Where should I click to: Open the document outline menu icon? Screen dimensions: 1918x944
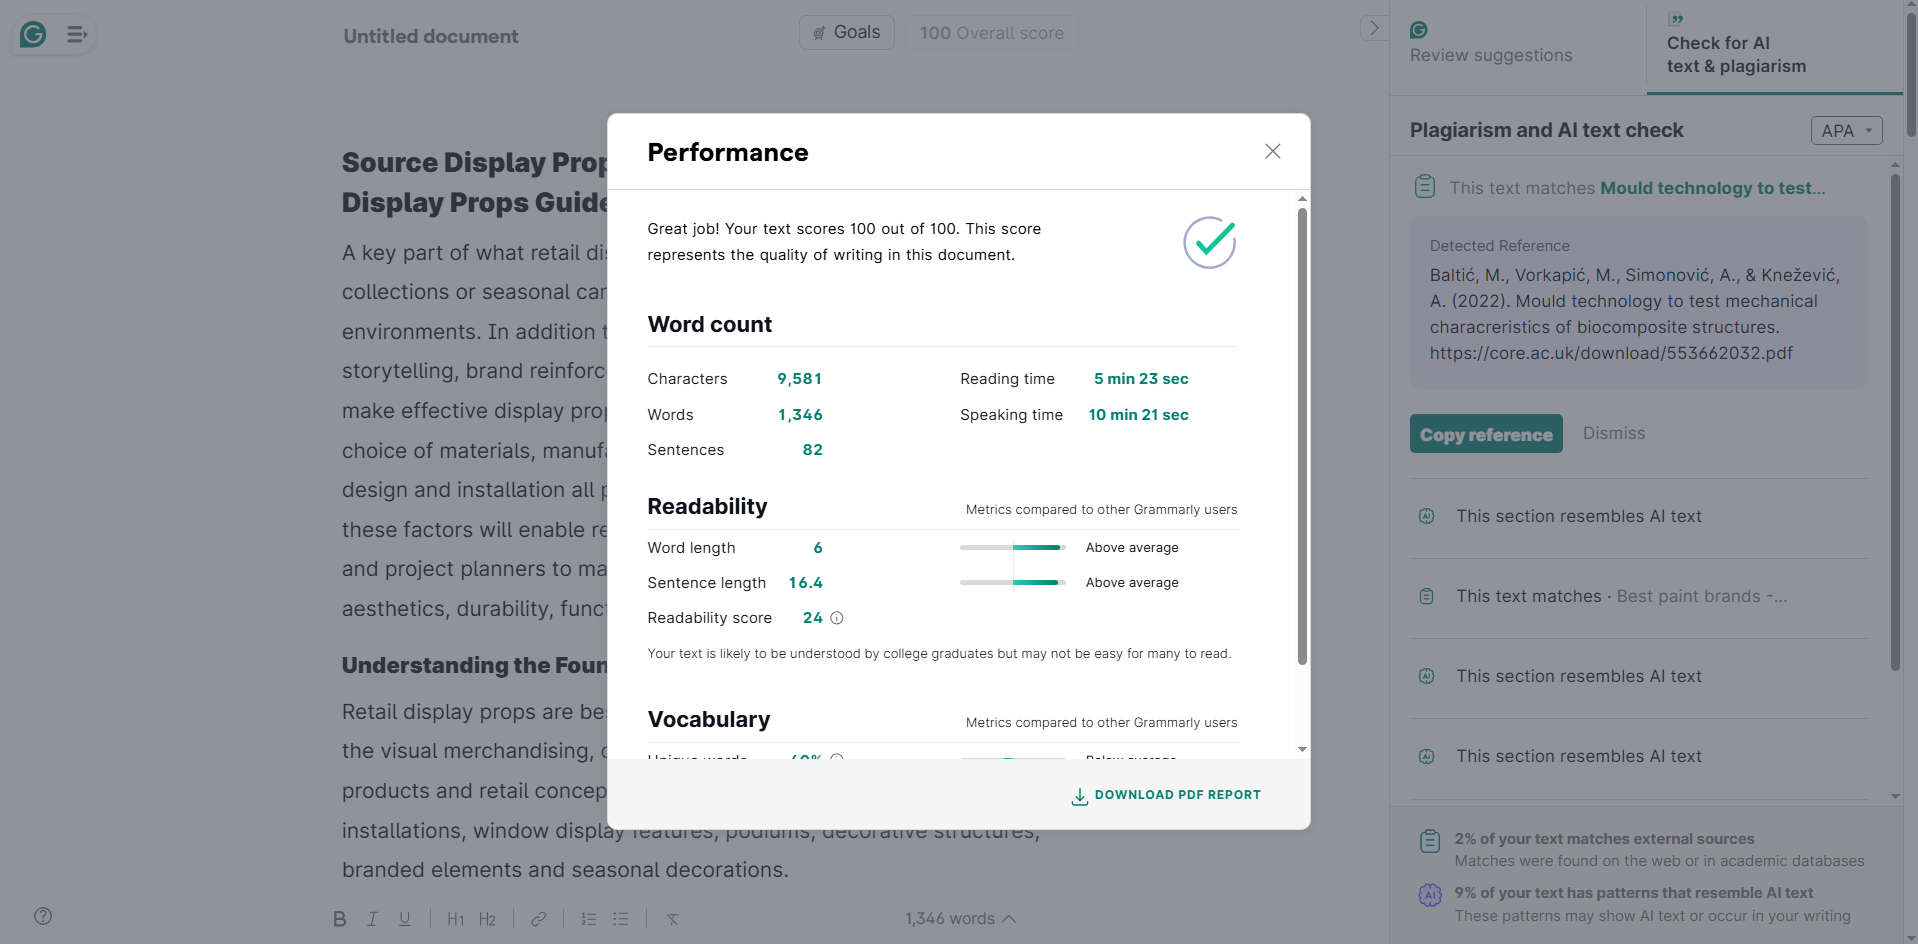77,35
